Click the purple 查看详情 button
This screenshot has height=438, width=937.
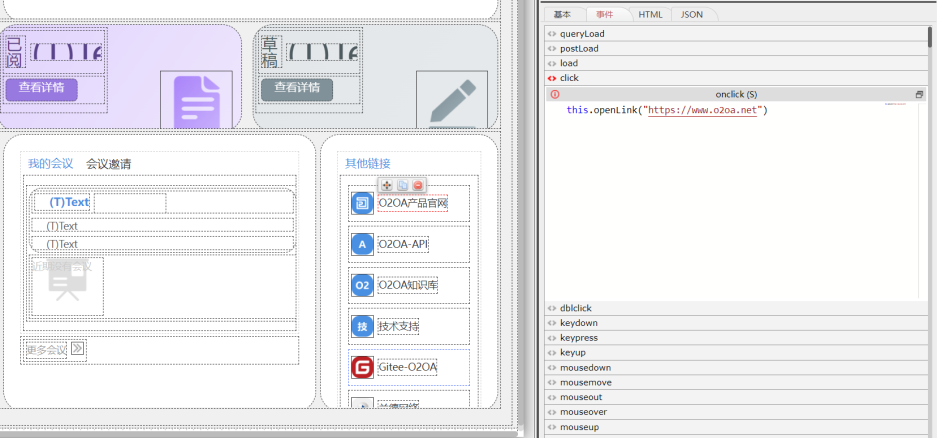pos(41,88)
